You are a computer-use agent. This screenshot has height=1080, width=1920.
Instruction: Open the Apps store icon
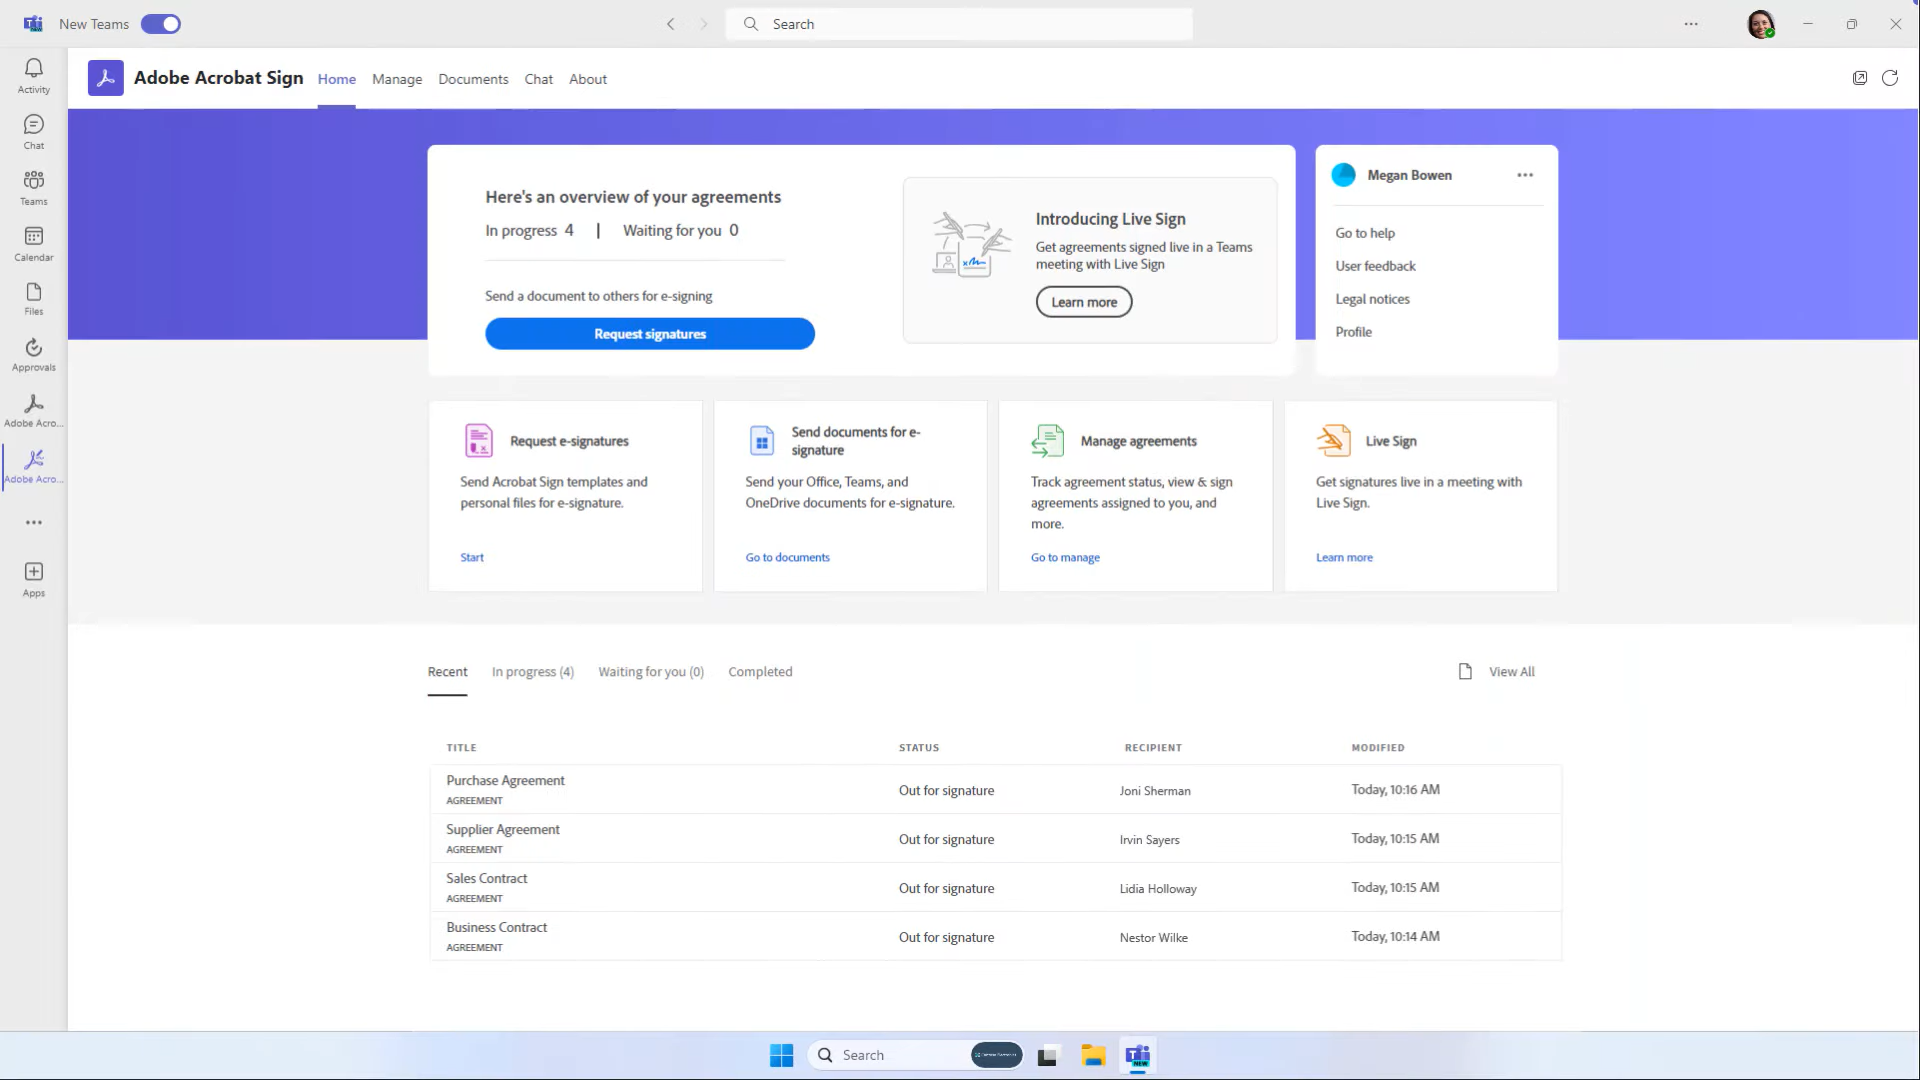(34, 579)
